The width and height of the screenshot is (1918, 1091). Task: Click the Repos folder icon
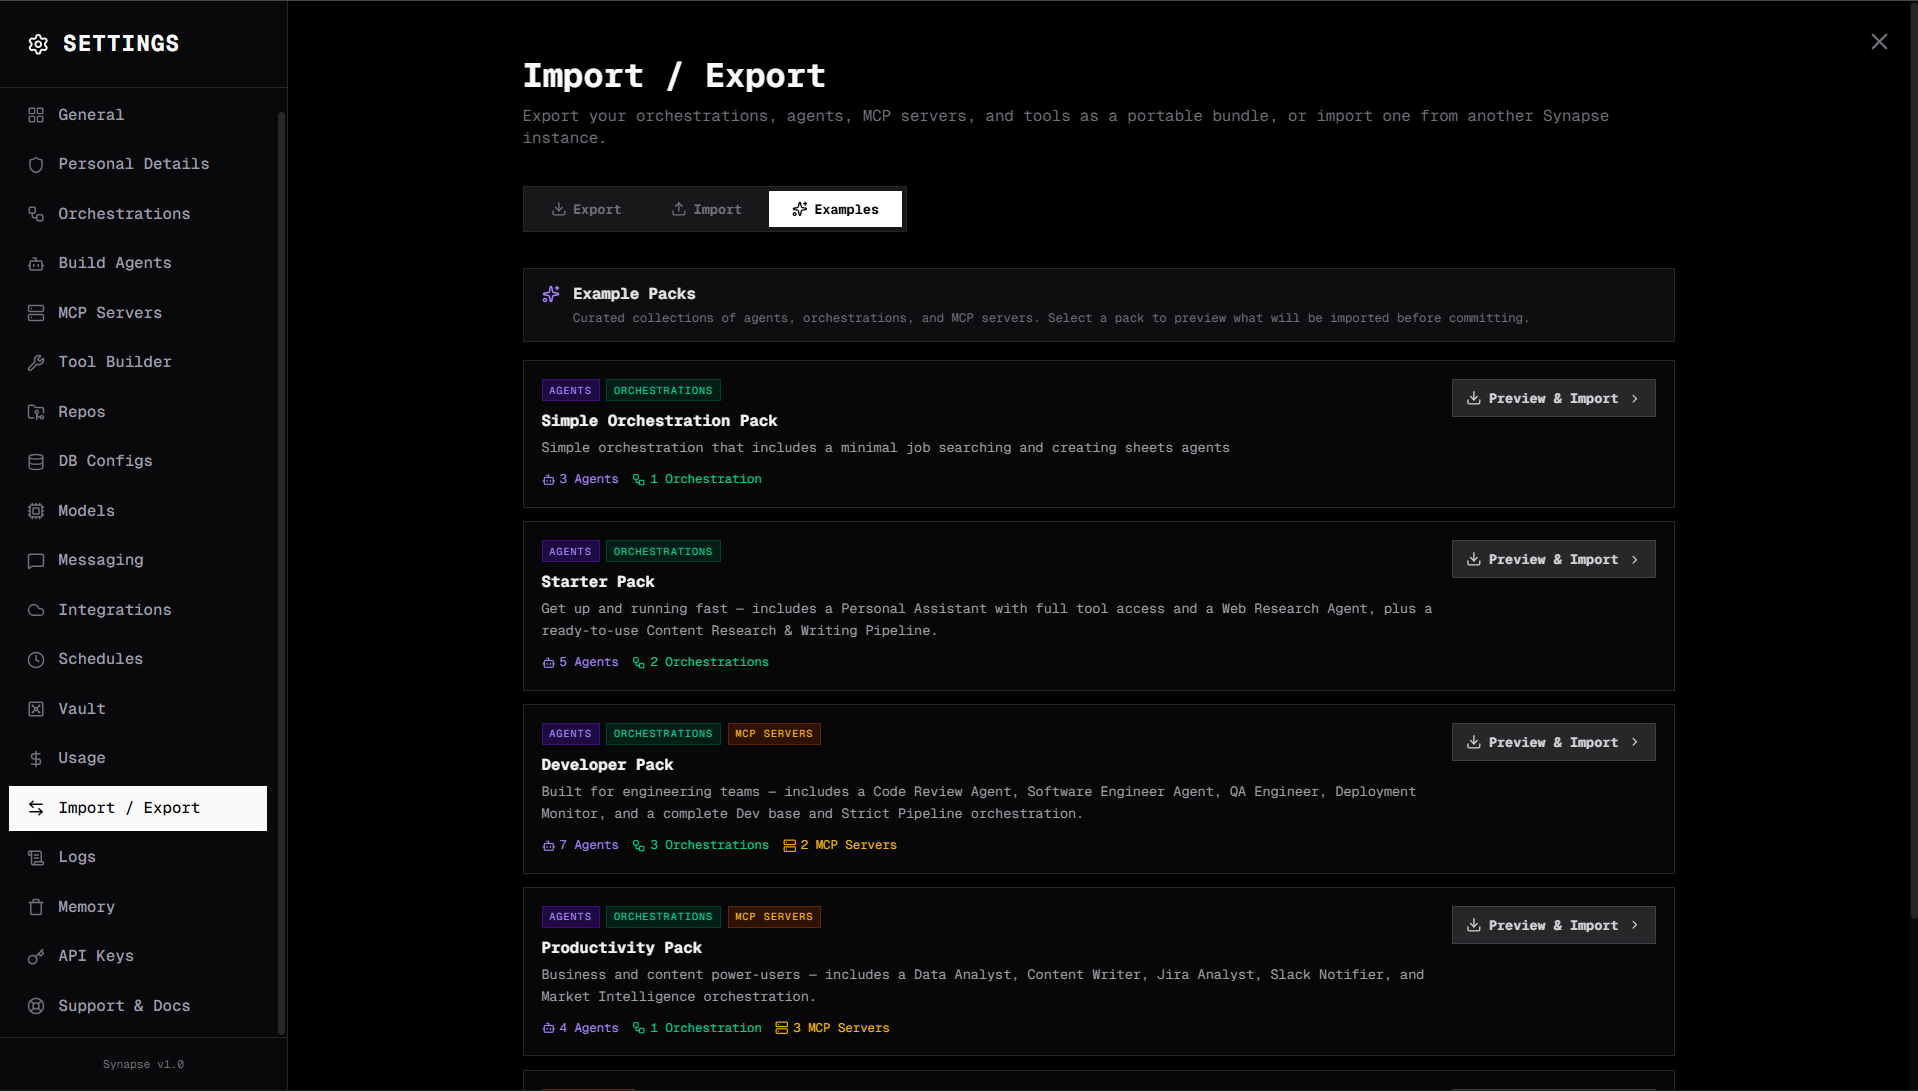coord(36,412)
